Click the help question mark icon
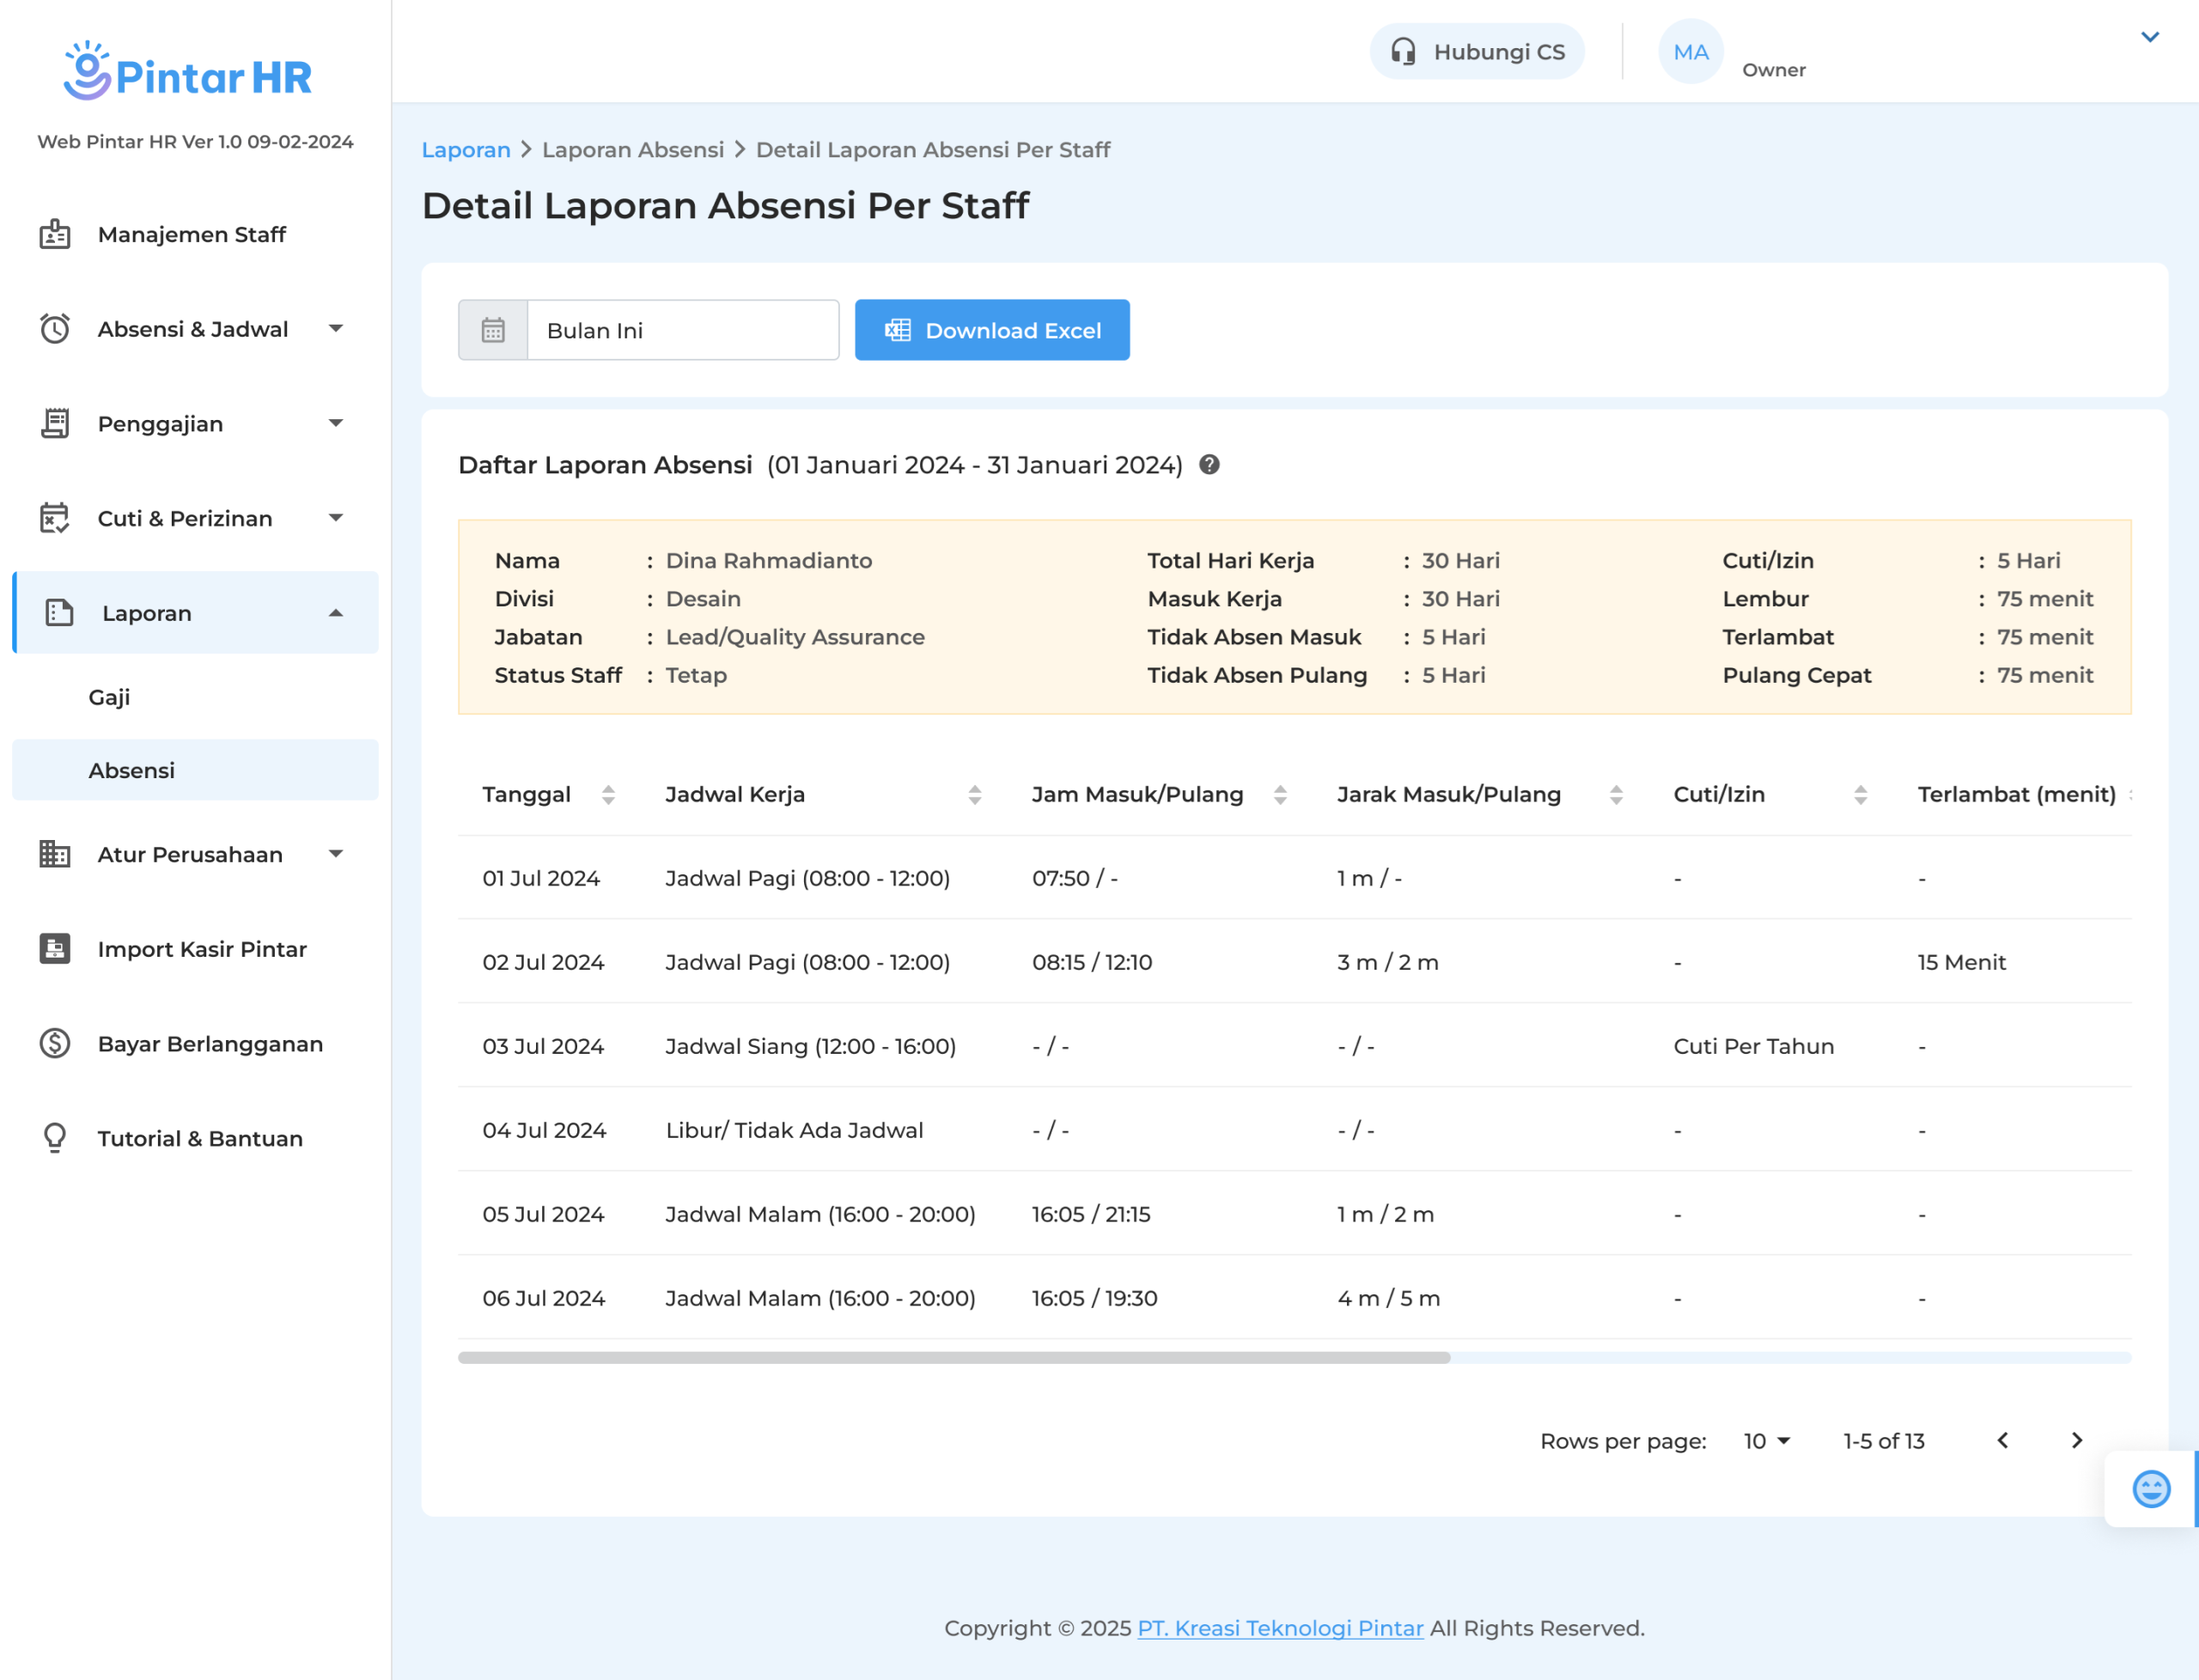 click(x=1209, y=465)
